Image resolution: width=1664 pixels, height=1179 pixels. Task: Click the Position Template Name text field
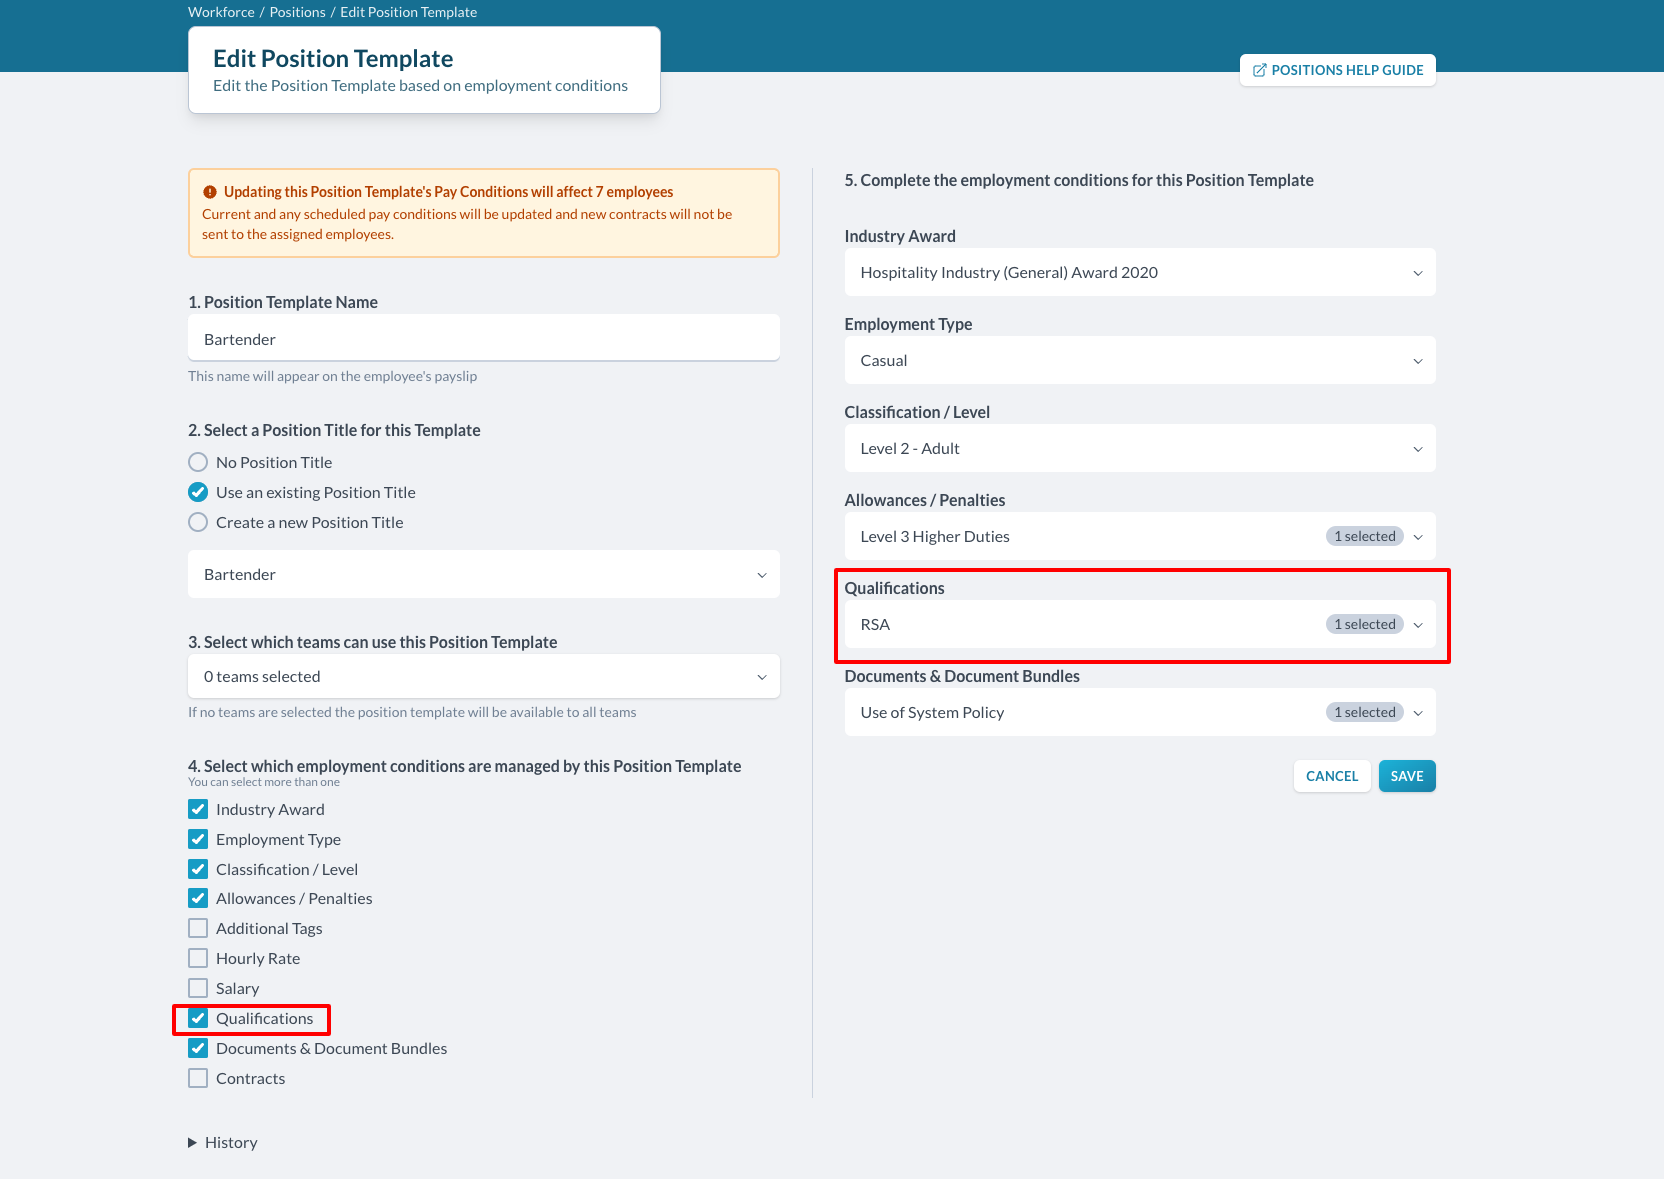pyautogui.click(x=483, y=340)
